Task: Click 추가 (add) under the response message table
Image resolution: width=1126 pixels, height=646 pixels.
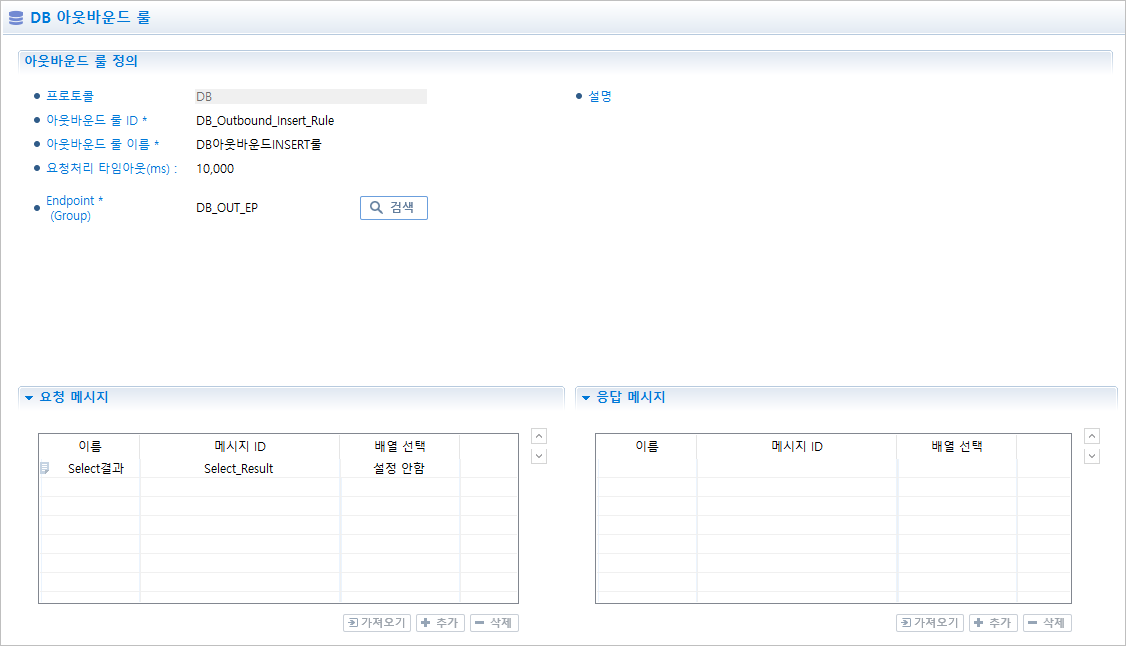Action: (x=993, y=623)
